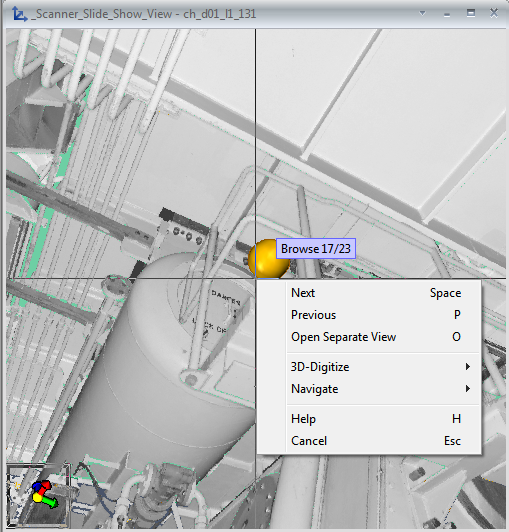The height and width of the screenshot is (532, 509).
Task: Click the colored axis orientation gizmo
Action: click(x=44, y=495)
